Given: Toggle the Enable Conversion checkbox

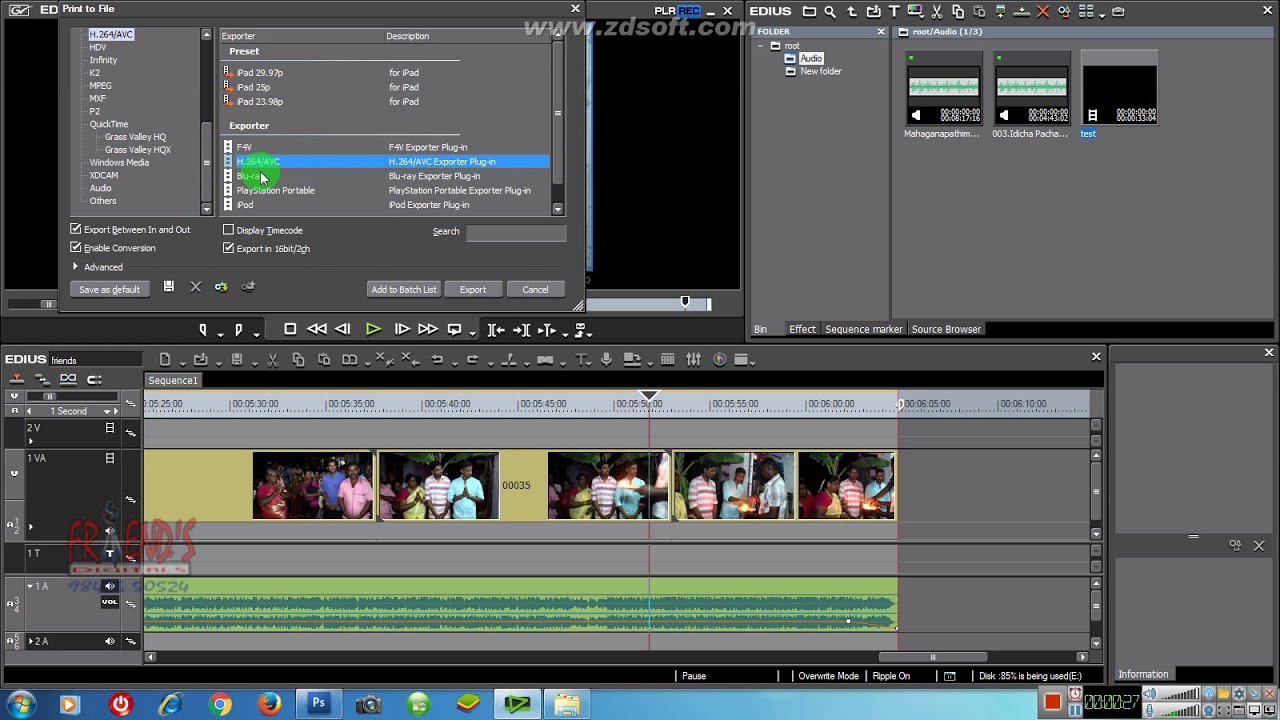Looking at the screenshot, I should (76, 247).
